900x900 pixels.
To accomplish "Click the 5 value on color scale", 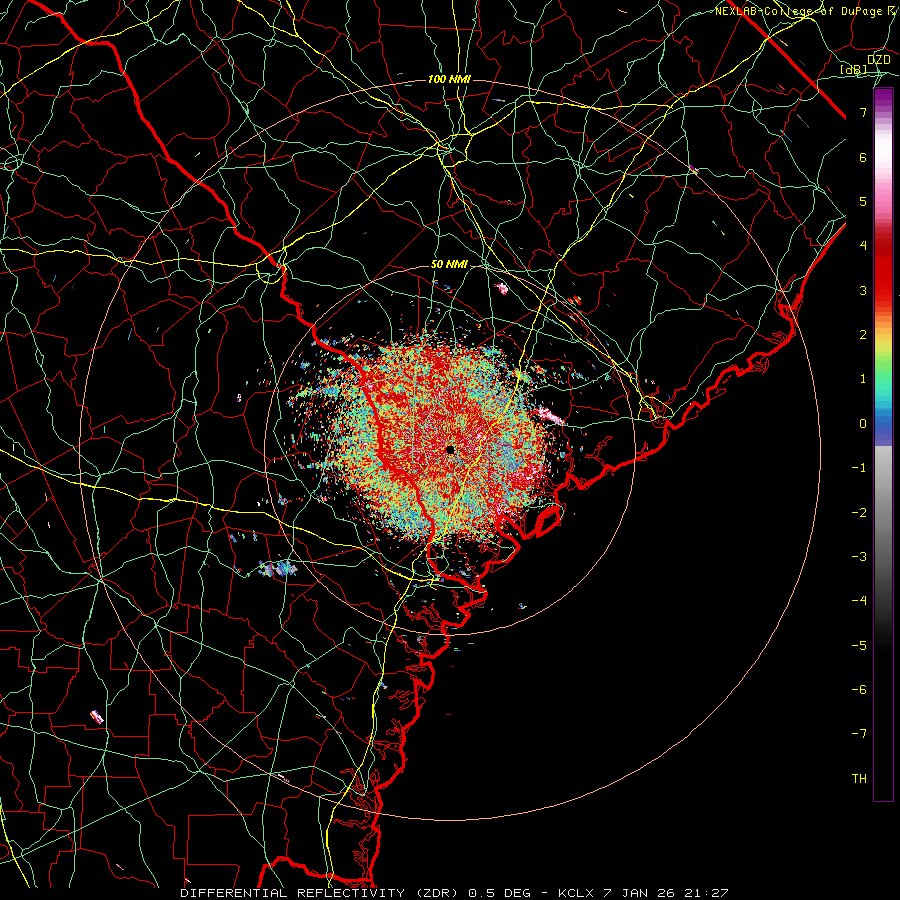I will pos(863,201).
